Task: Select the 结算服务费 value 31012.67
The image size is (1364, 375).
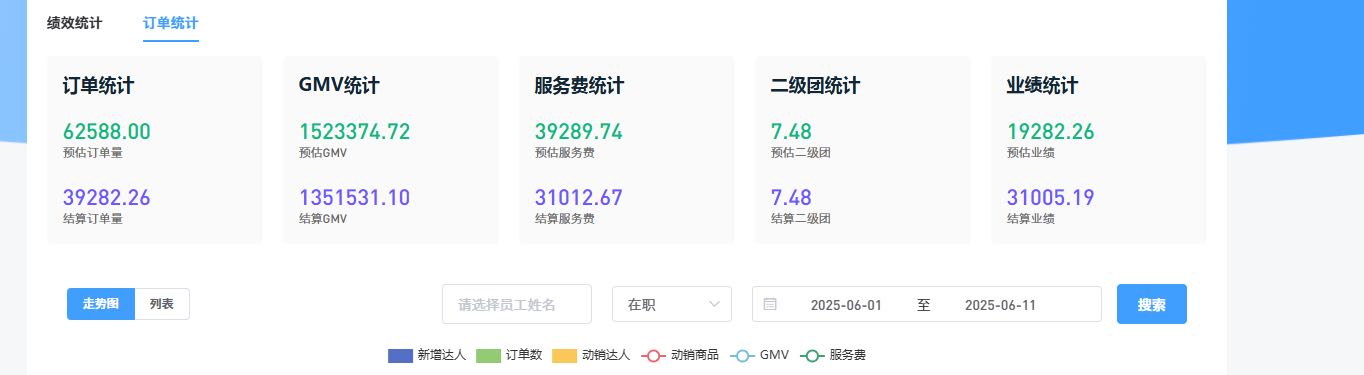Action: point(579,198)
